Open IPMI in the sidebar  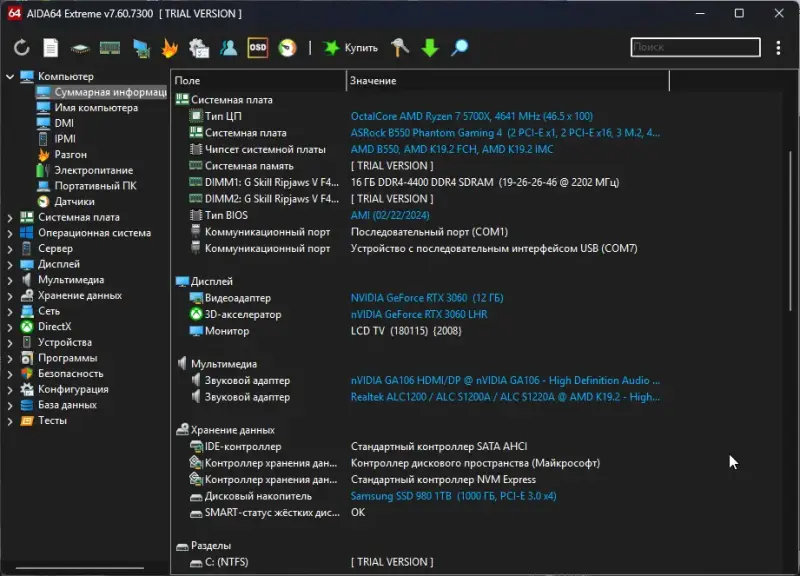(65, 139)
